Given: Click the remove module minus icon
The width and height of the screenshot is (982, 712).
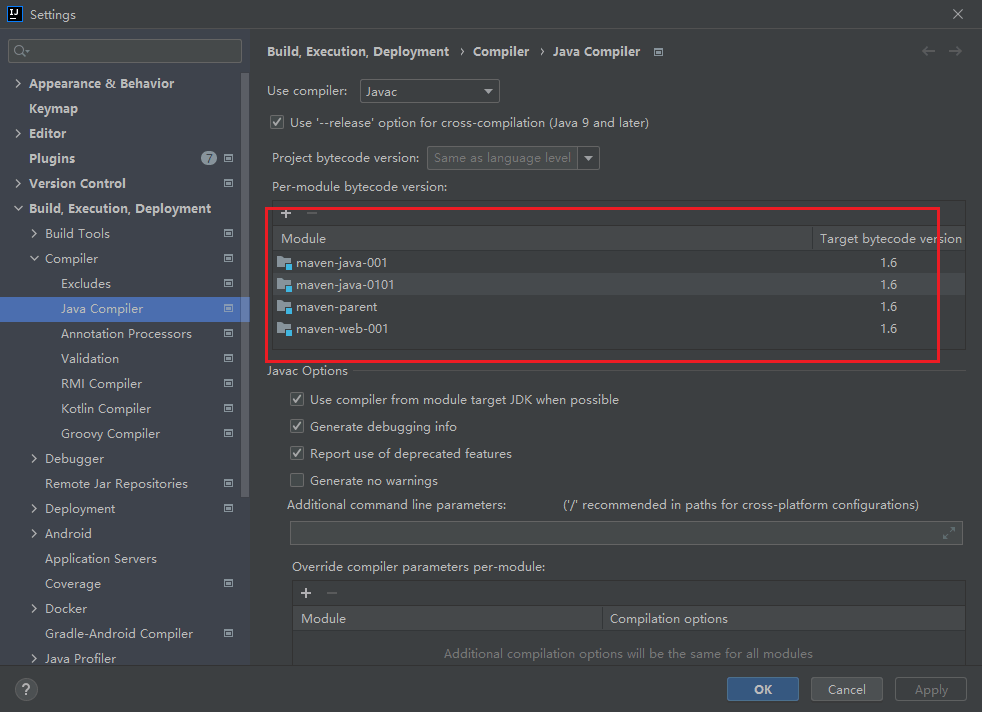Looking at the screenshot, I should 312,214.
